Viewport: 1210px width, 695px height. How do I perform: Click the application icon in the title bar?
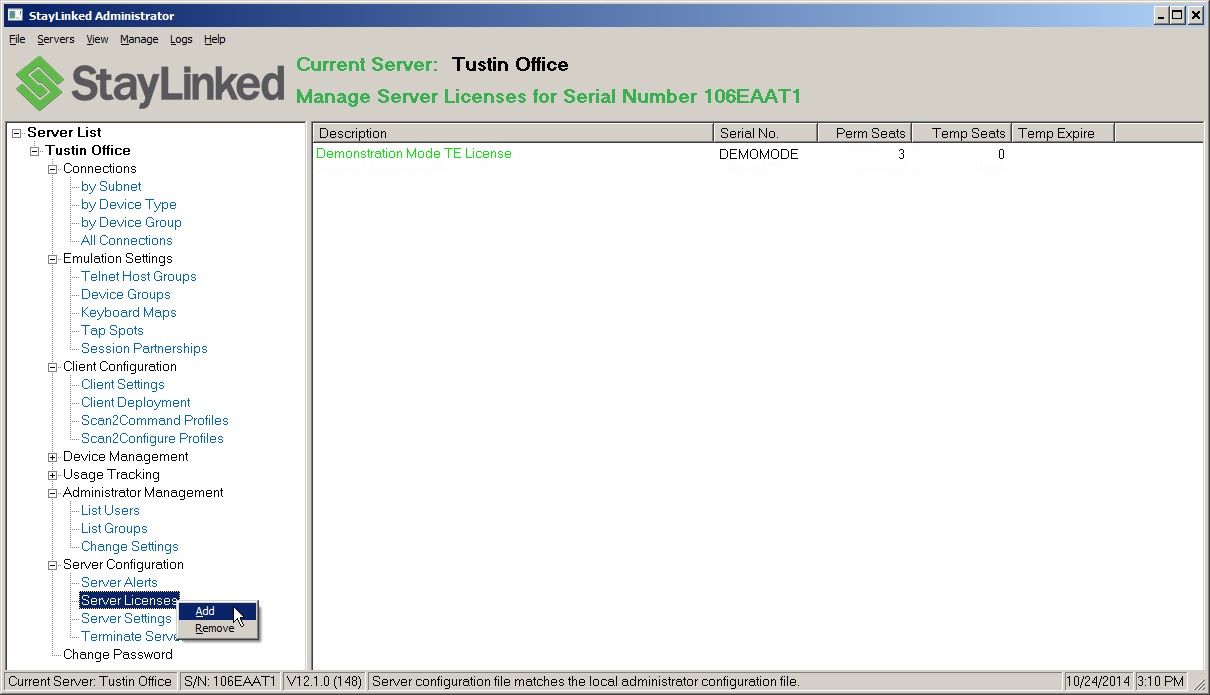13,14
